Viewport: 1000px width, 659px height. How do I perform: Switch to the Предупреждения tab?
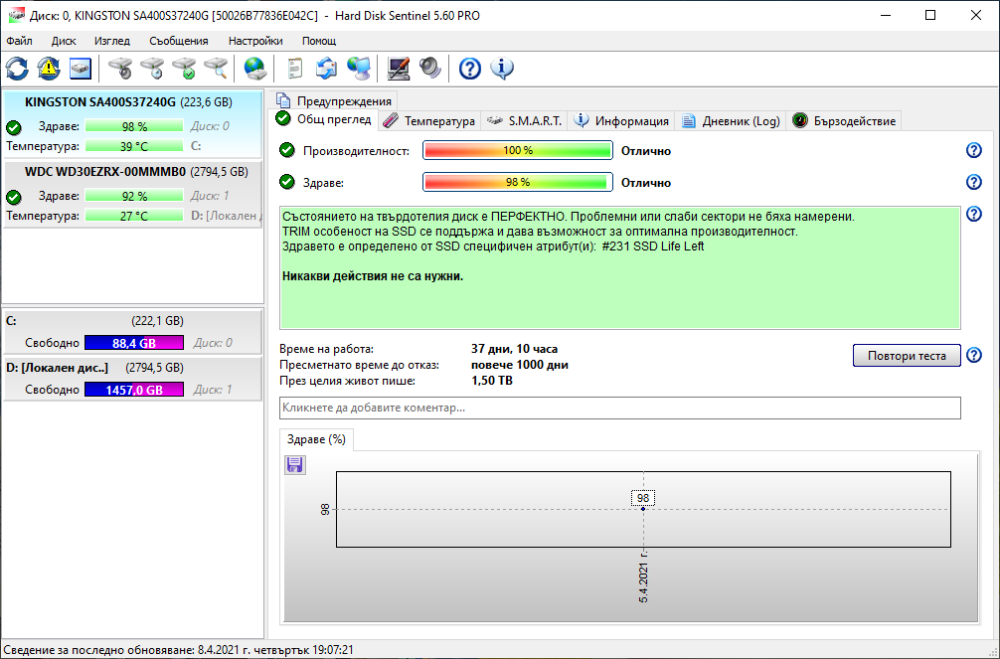pos(335,101)
